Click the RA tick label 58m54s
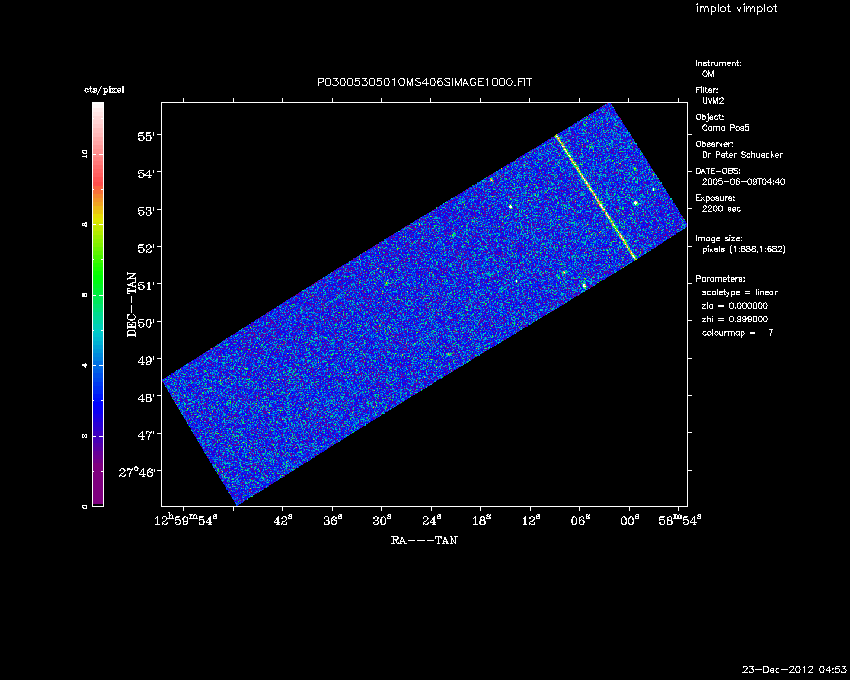 pos(680,521)
